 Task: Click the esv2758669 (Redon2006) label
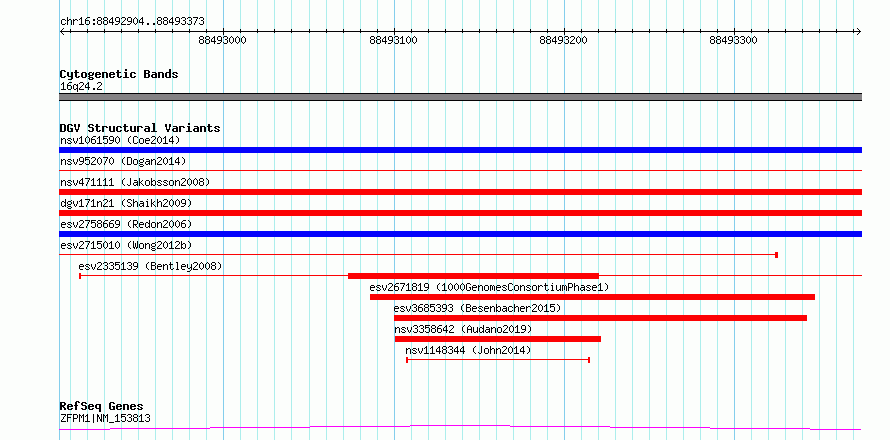click(x=126, y=224)
